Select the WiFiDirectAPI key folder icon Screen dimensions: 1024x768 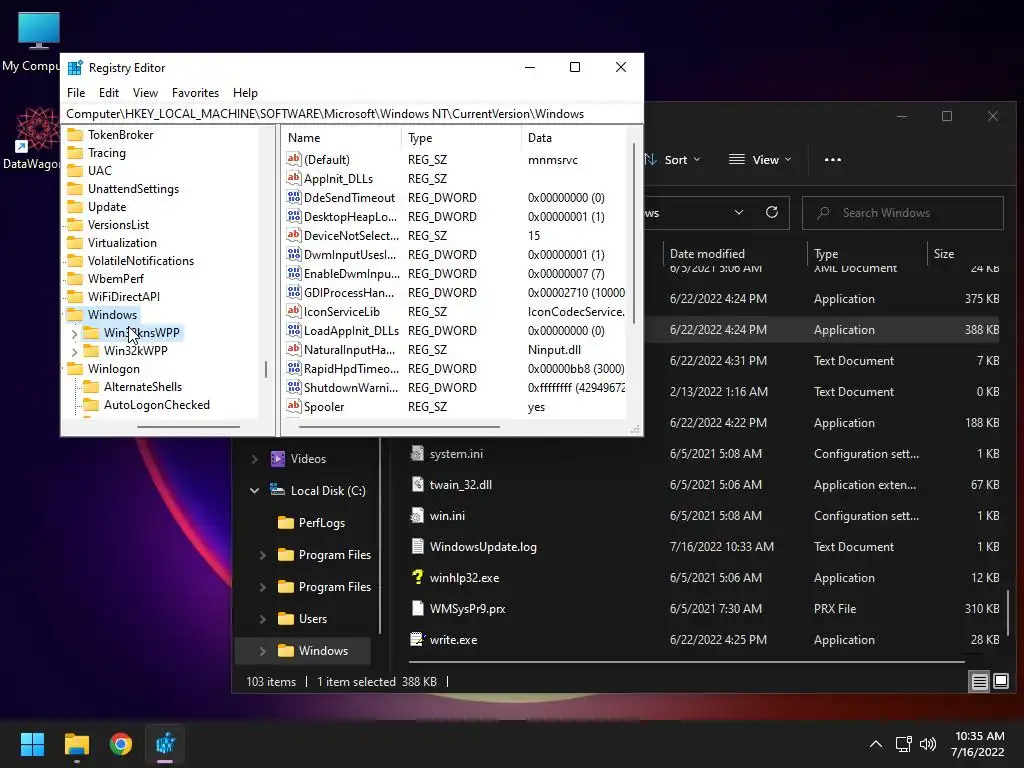click(x=76, y=296)
